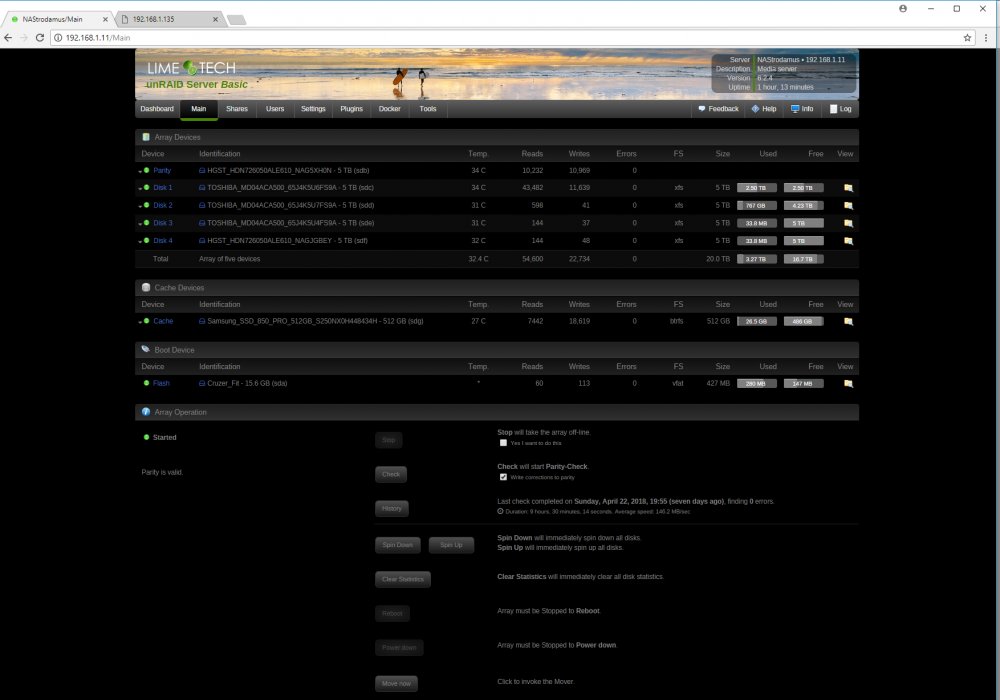Expand the Cache device dropdown arrow
The height and width of the screenshot is (700, 1000).
click(x=140, y=322)
